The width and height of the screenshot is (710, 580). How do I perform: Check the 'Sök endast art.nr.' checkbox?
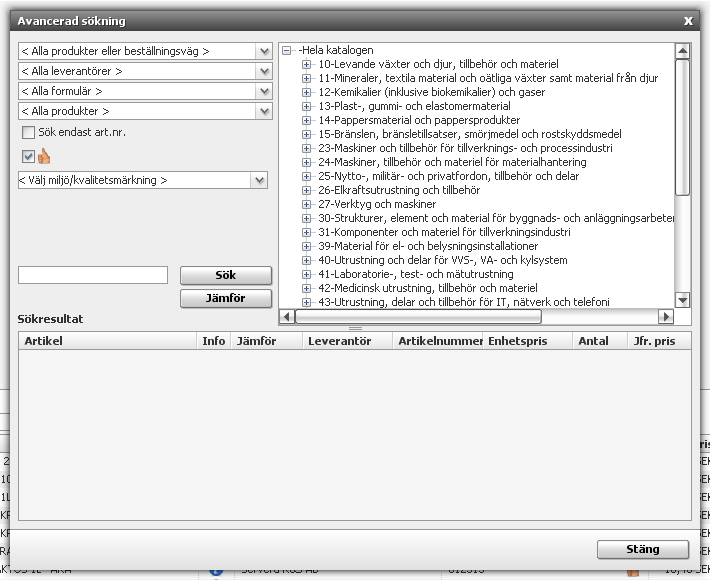click(x=28, y=132)
